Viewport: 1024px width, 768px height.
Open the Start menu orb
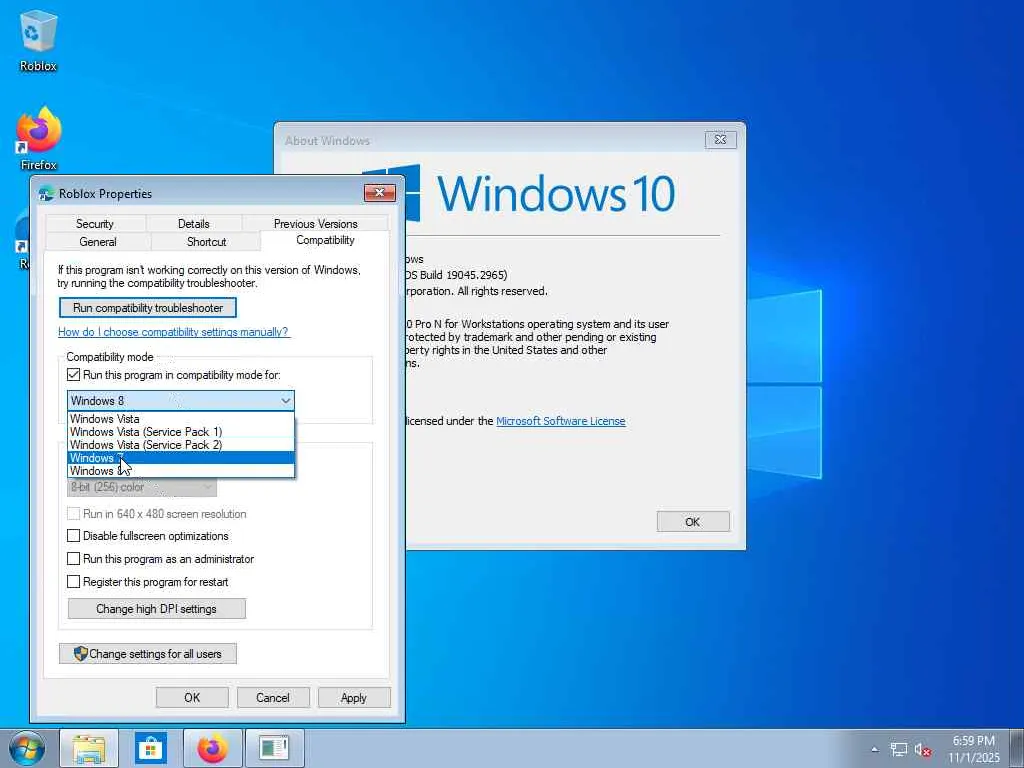[x=27, y=748]
